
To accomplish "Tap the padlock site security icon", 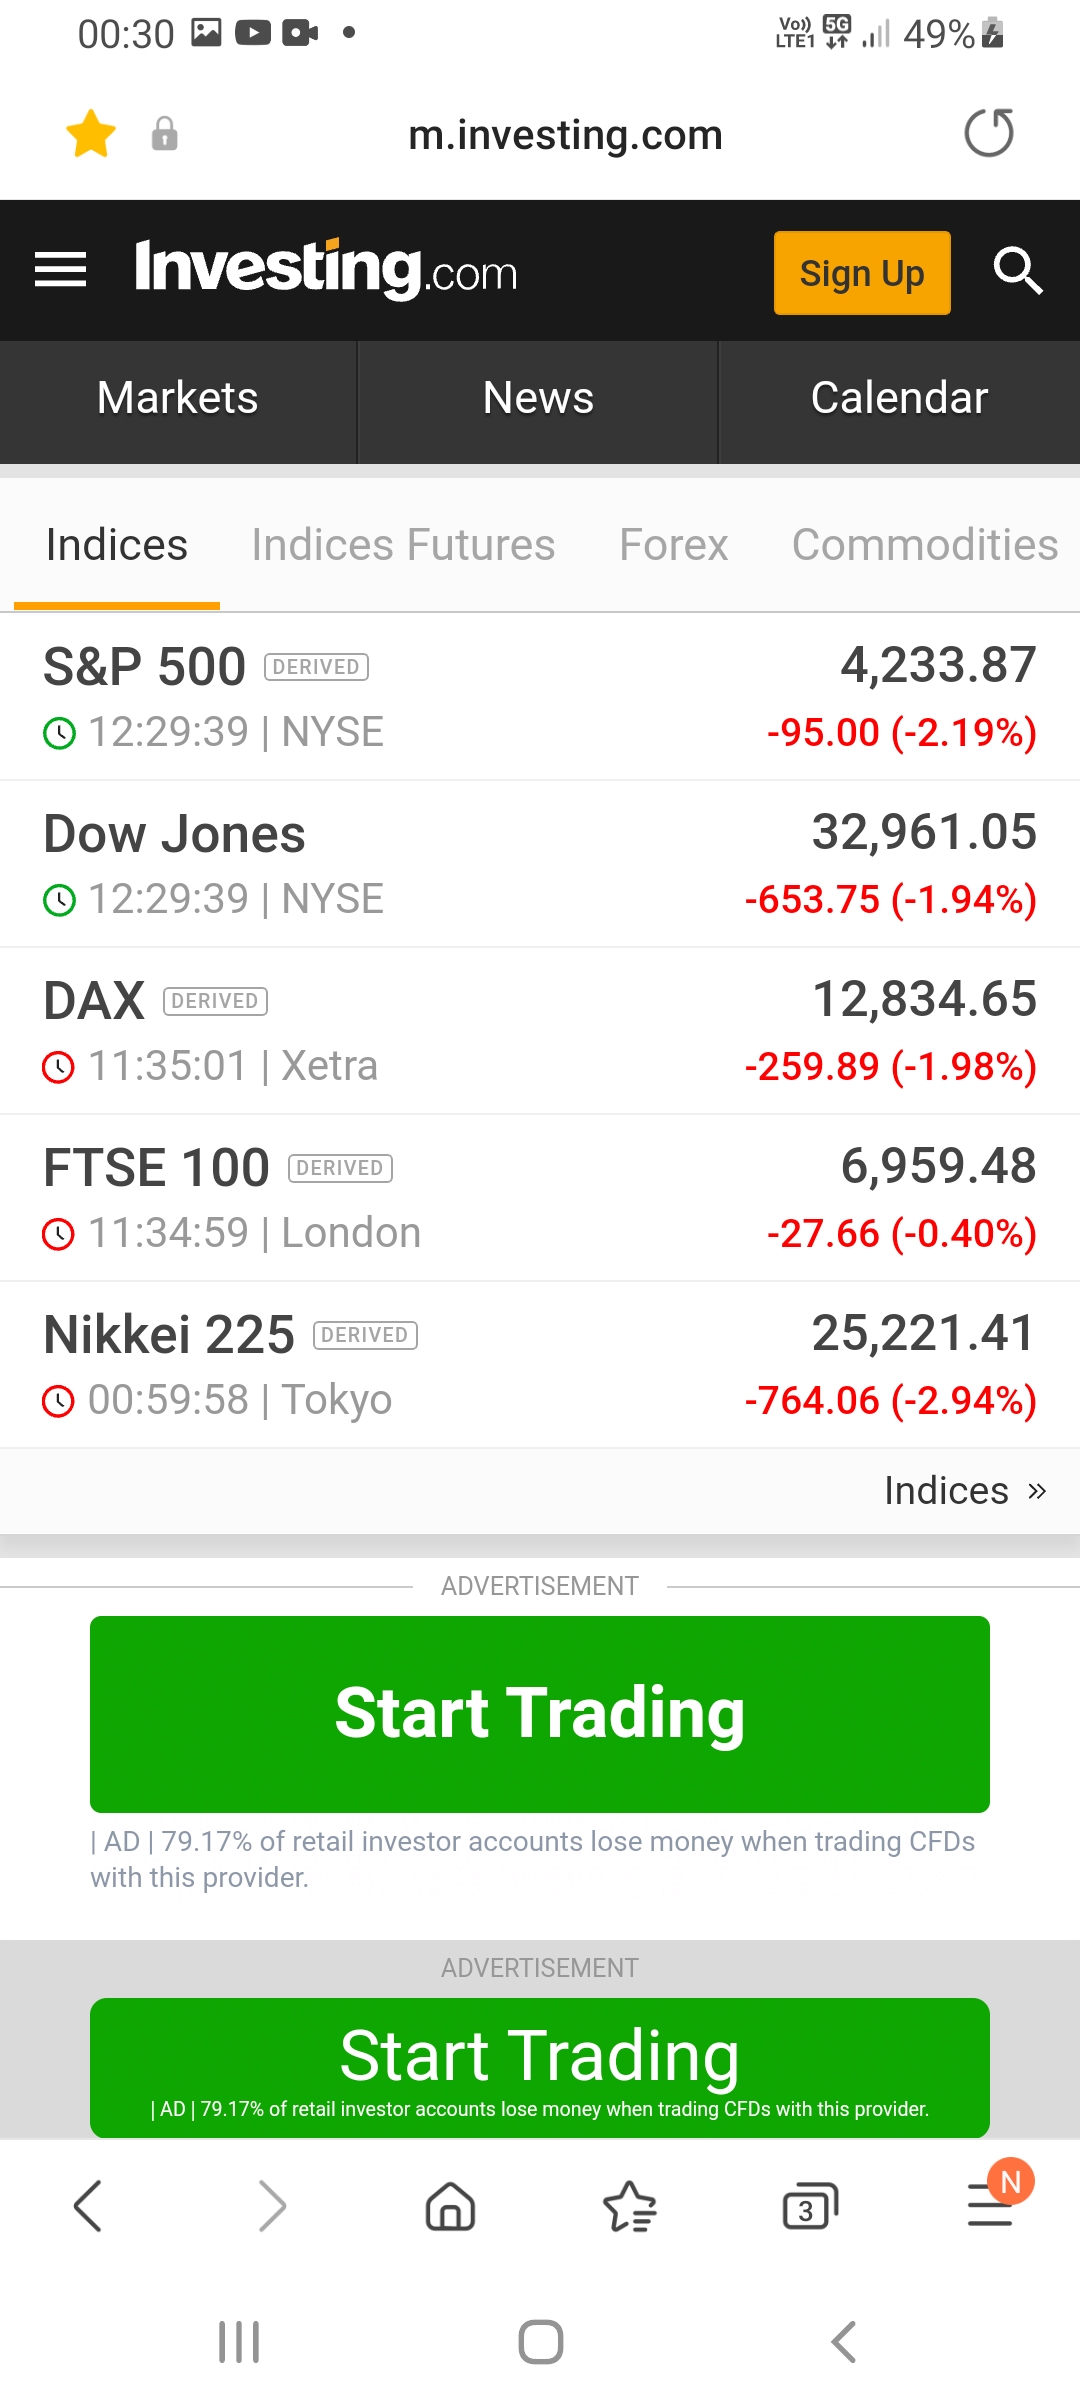I will click(164, 134).
